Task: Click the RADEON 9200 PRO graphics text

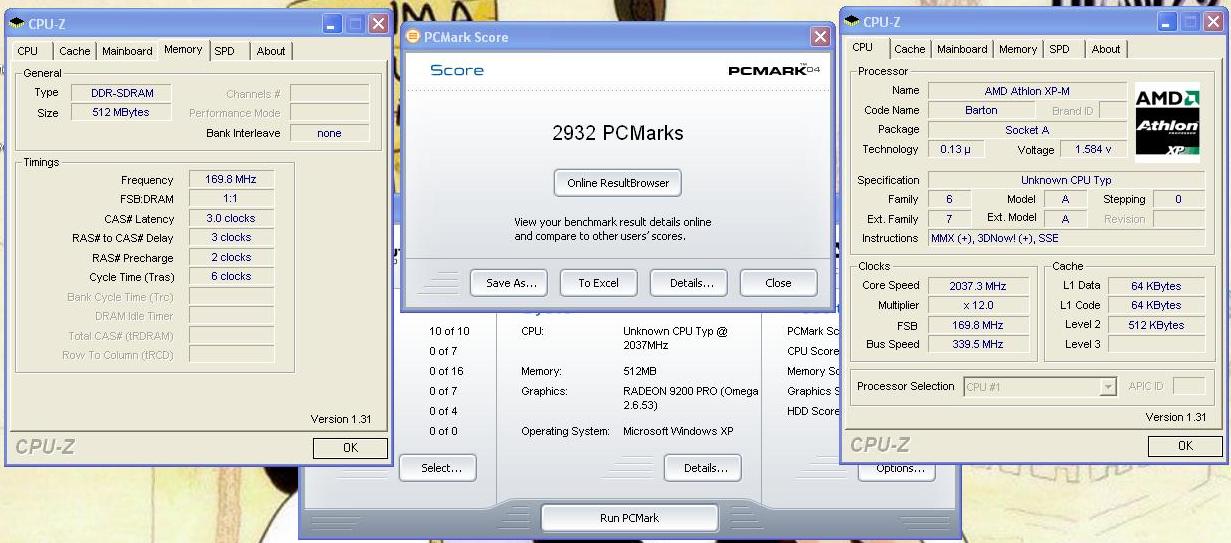Action: [x=691, y=398]
